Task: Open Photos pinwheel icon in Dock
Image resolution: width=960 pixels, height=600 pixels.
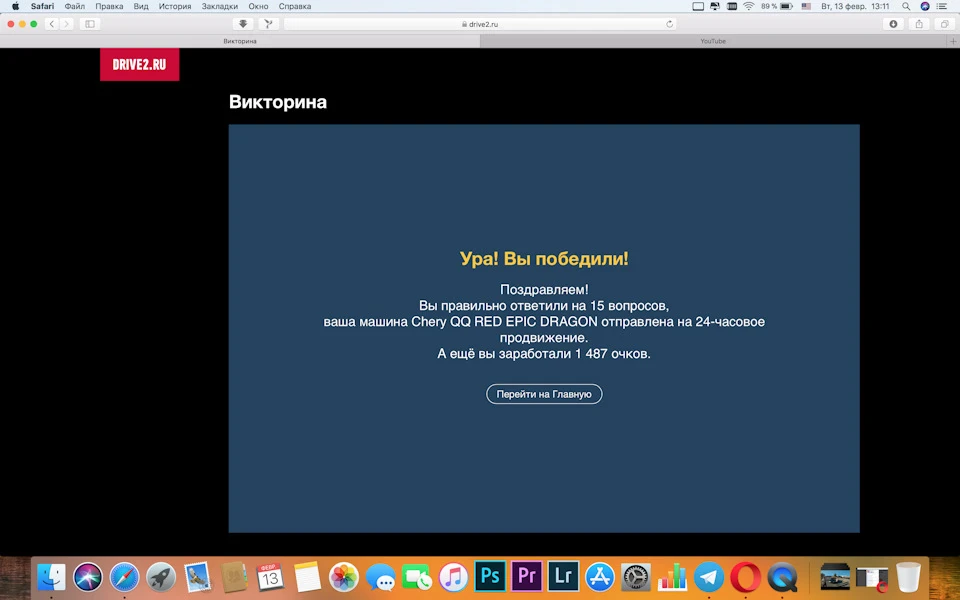Action: (343, 577)
